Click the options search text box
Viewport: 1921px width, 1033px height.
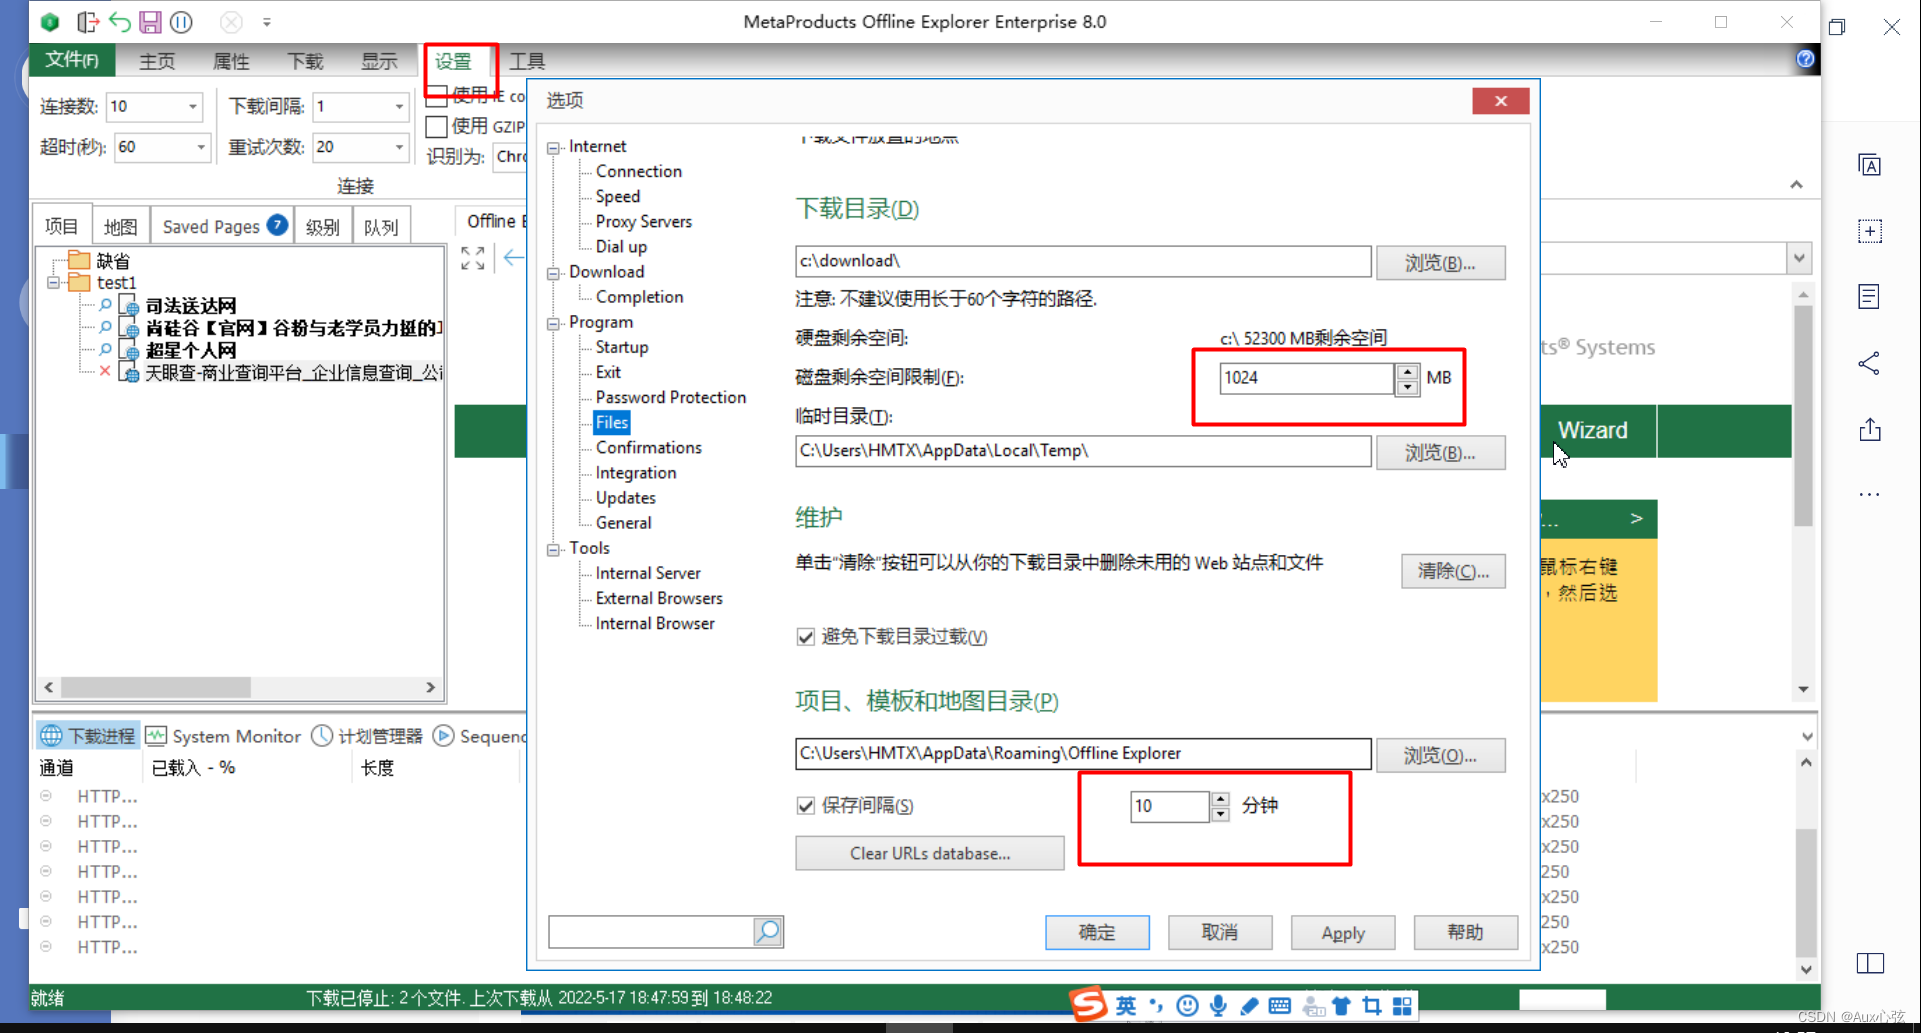coord(651,931)
